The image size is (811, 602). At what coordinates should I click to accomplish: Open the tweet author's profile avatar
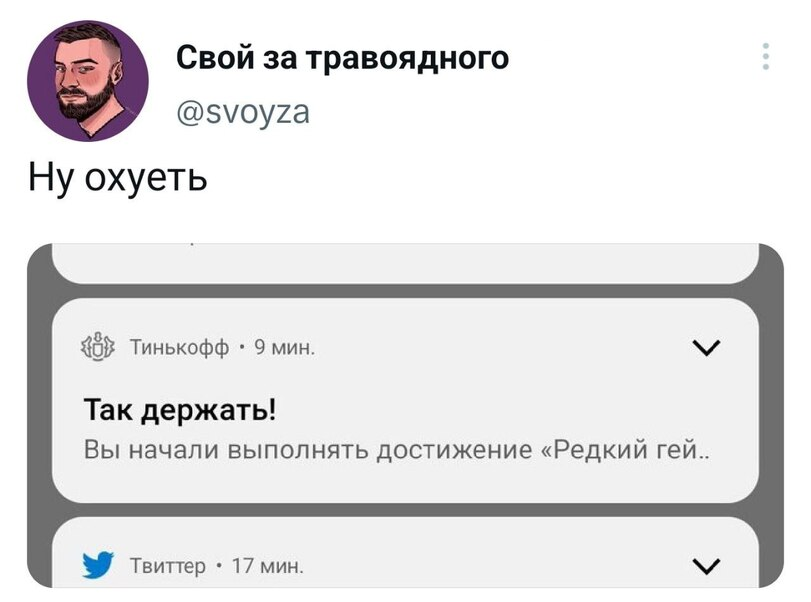pyautogui.click(x=88, y=81)
